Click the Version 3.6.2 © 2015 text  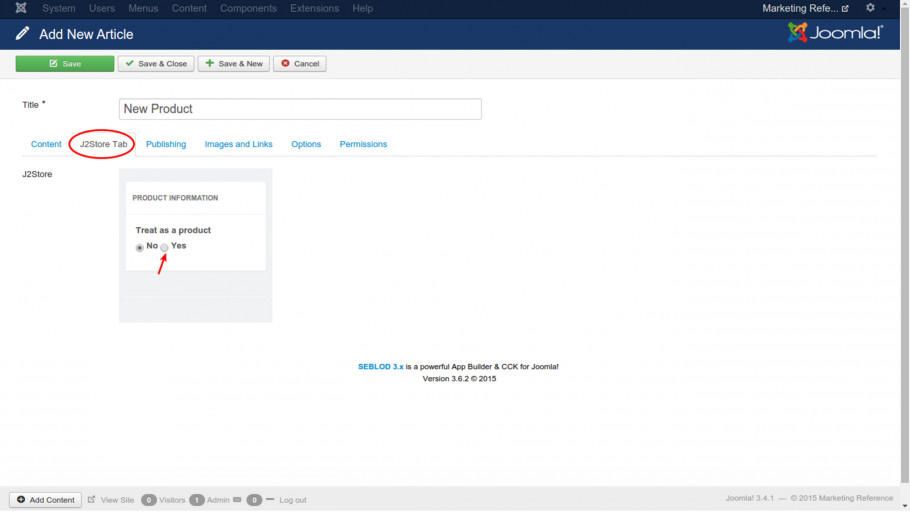[x=459, y=378]
